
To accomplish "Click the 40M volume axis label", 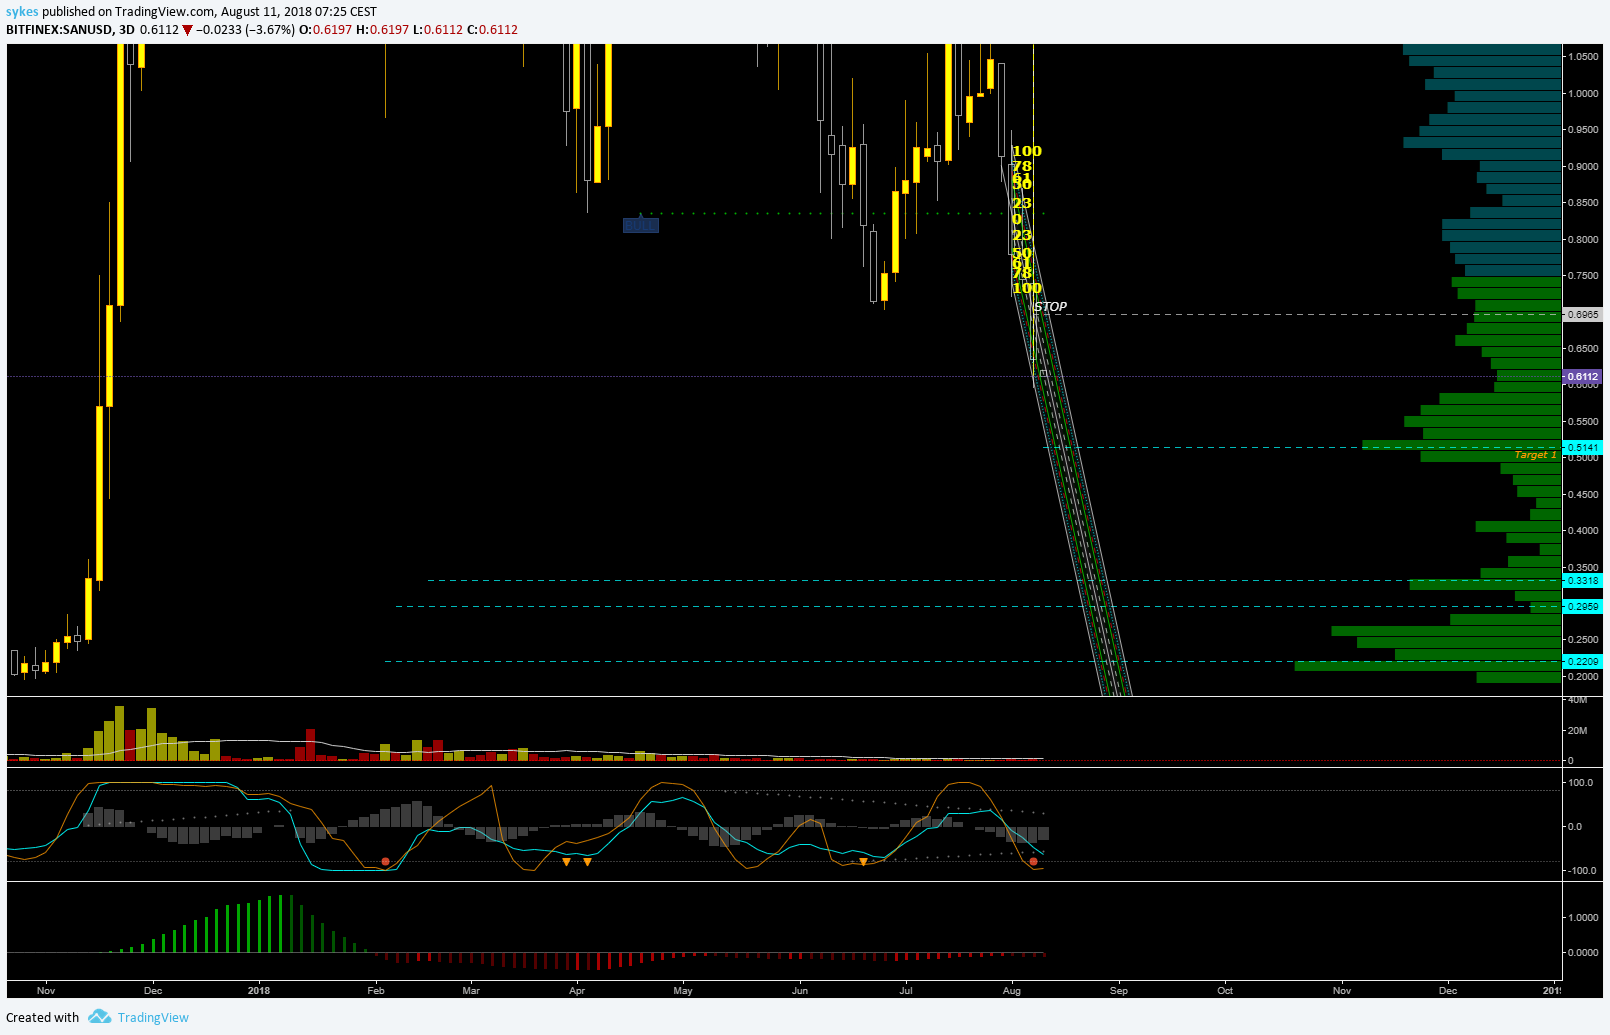I will point(1578,700).
